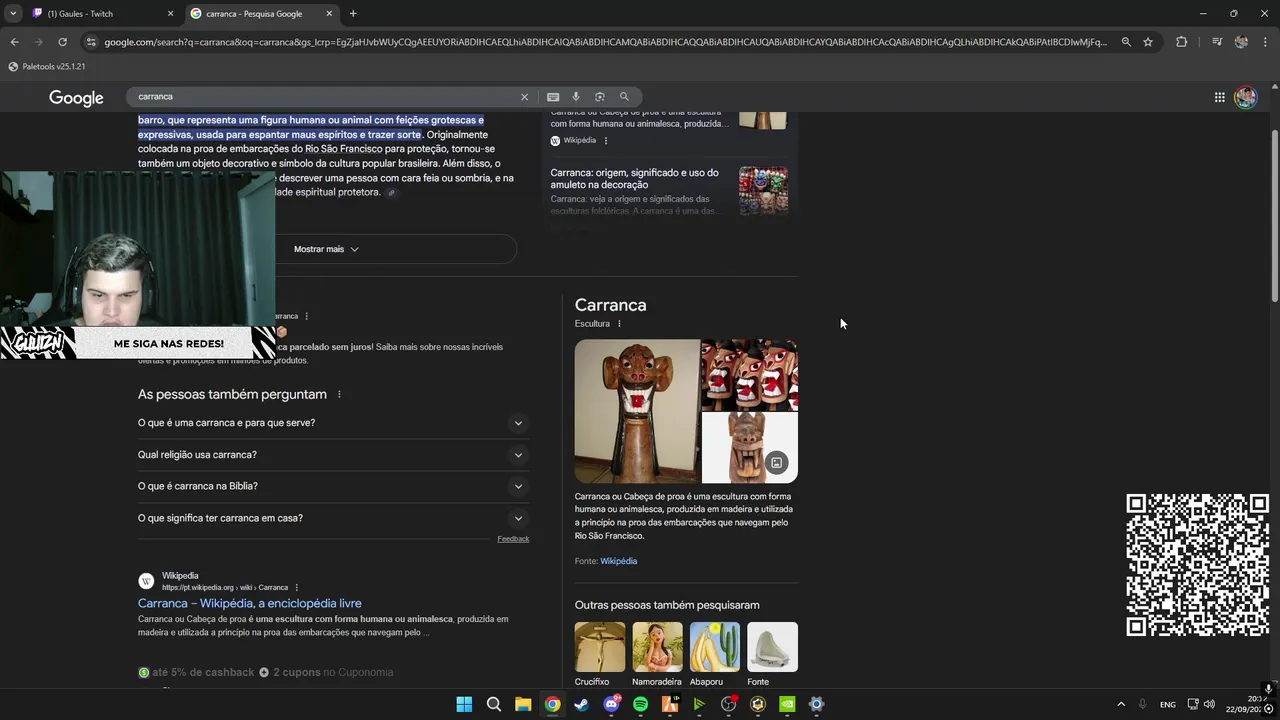Open the Google account avatar
This screenshot has height=720, width=1280.
[x=1245, y=97]
